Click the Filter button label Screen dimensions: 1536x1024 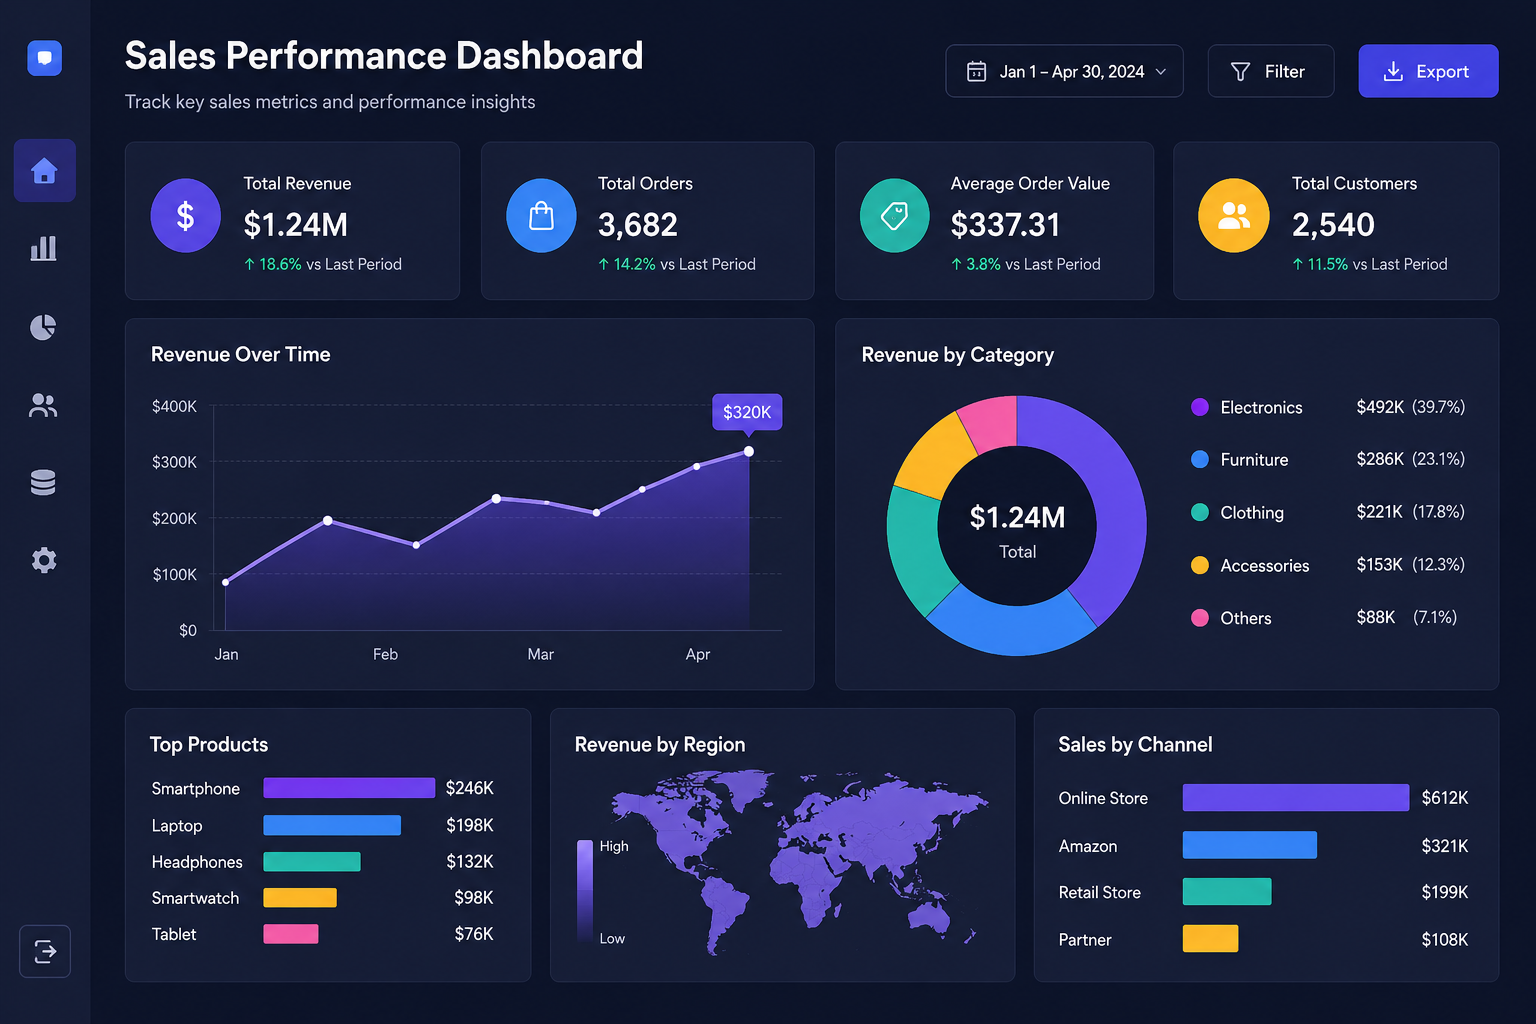click(1284, 72)
